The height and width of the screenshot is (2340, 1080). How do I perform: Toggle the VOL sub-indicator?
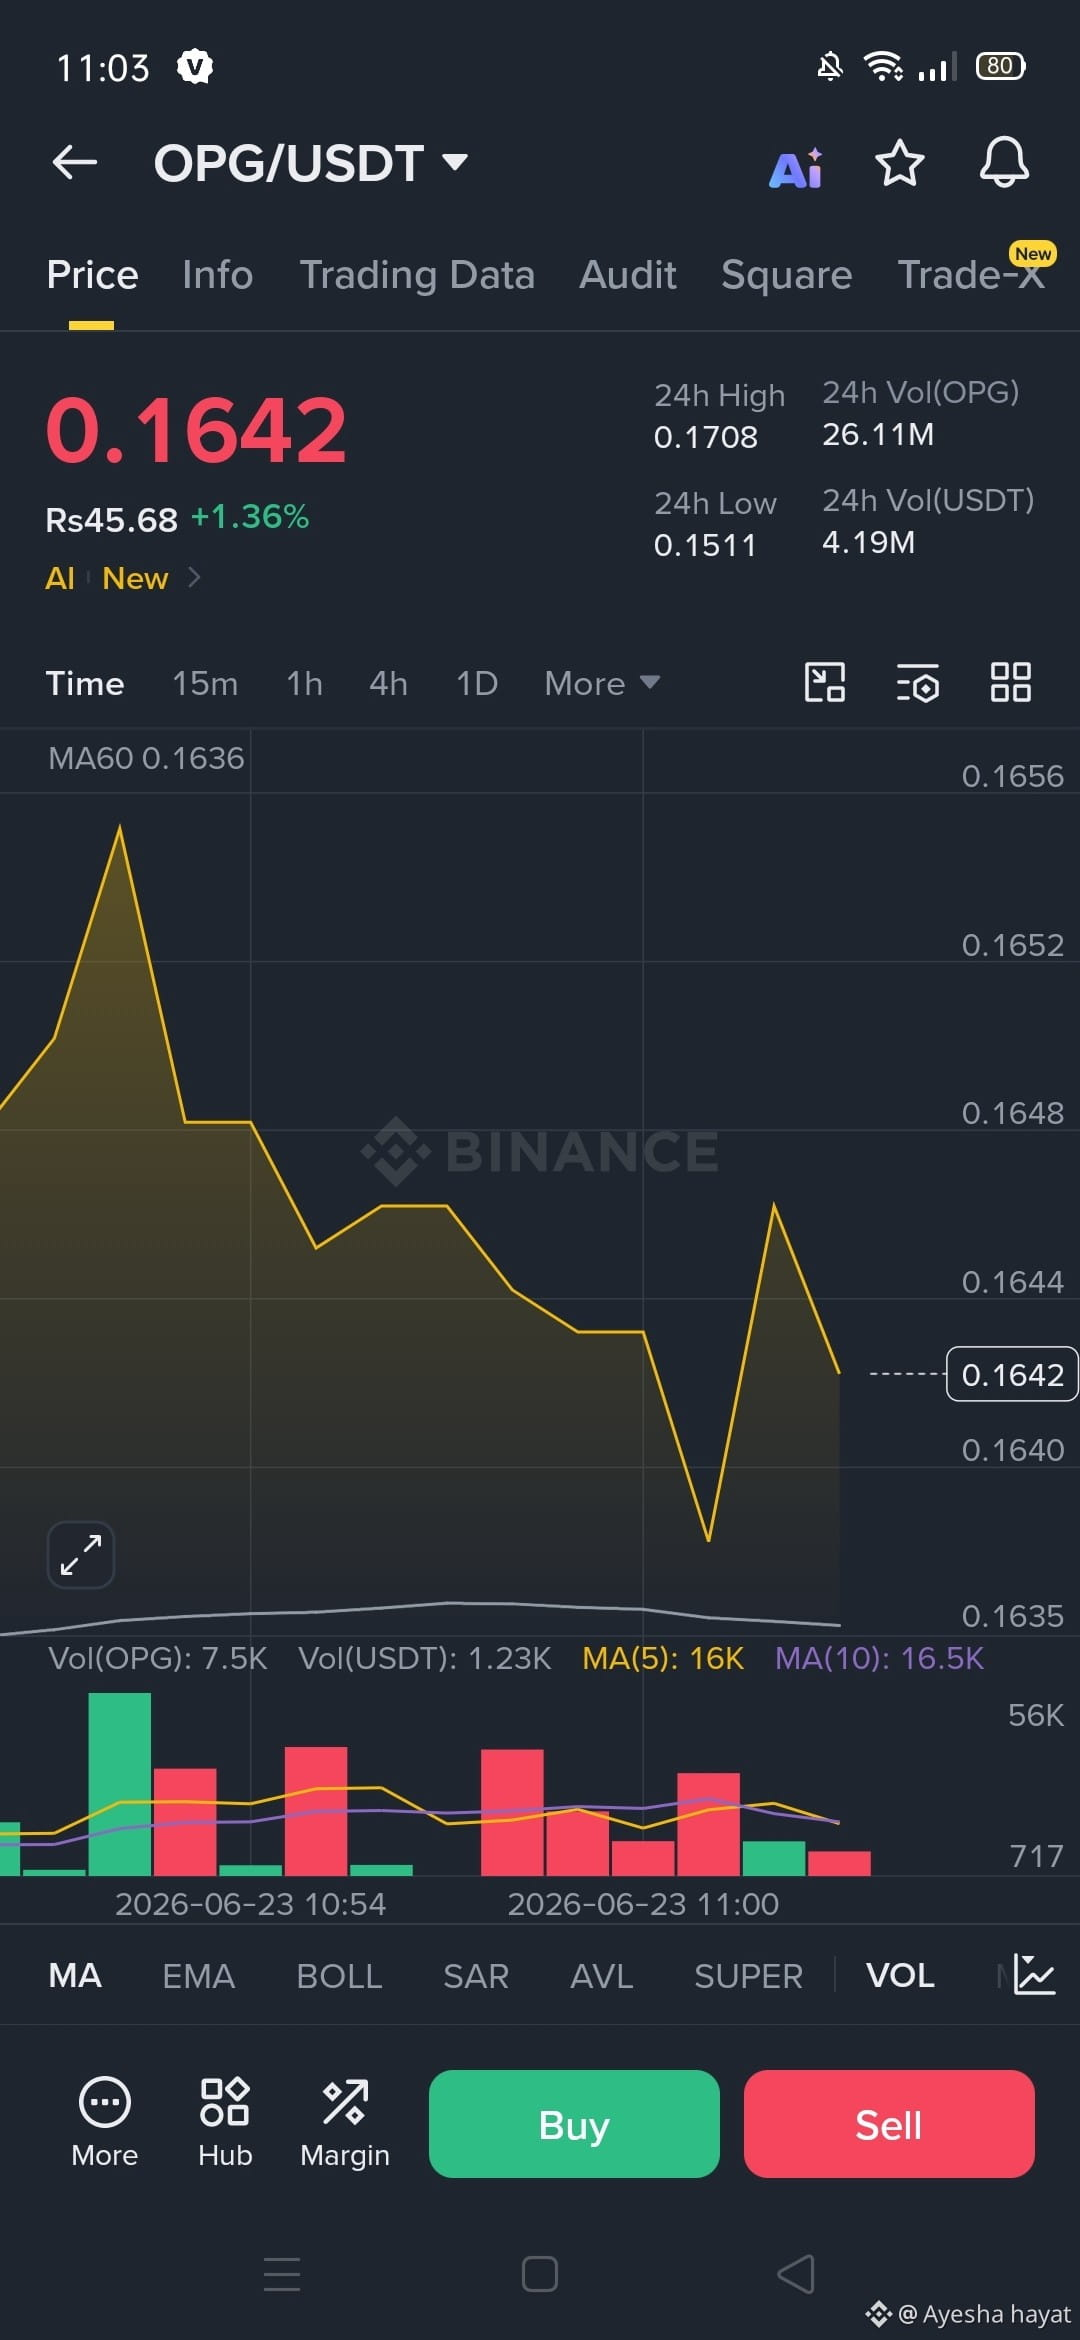900,1976
